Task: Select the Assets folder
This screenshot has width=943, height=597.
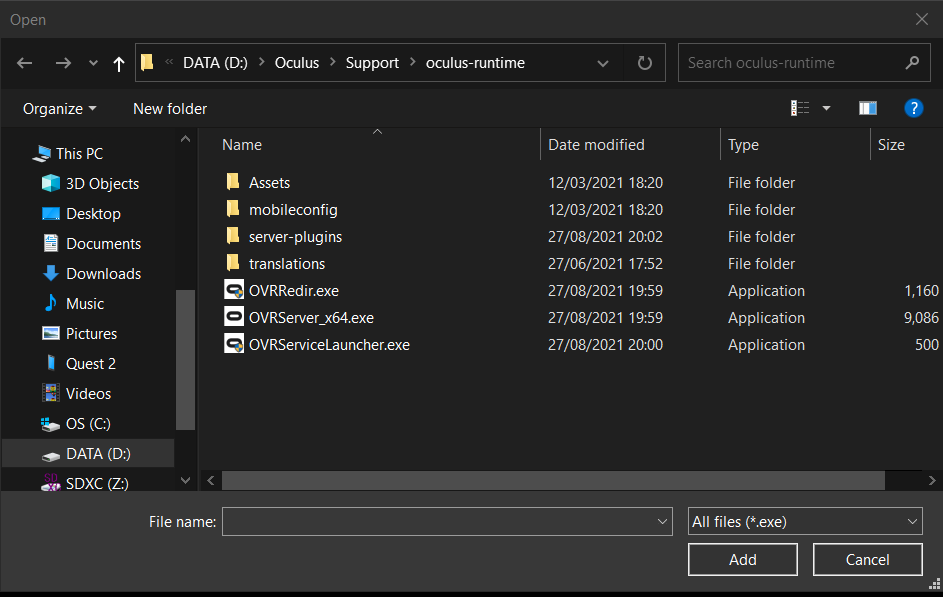Action: [x=269, y=183]
